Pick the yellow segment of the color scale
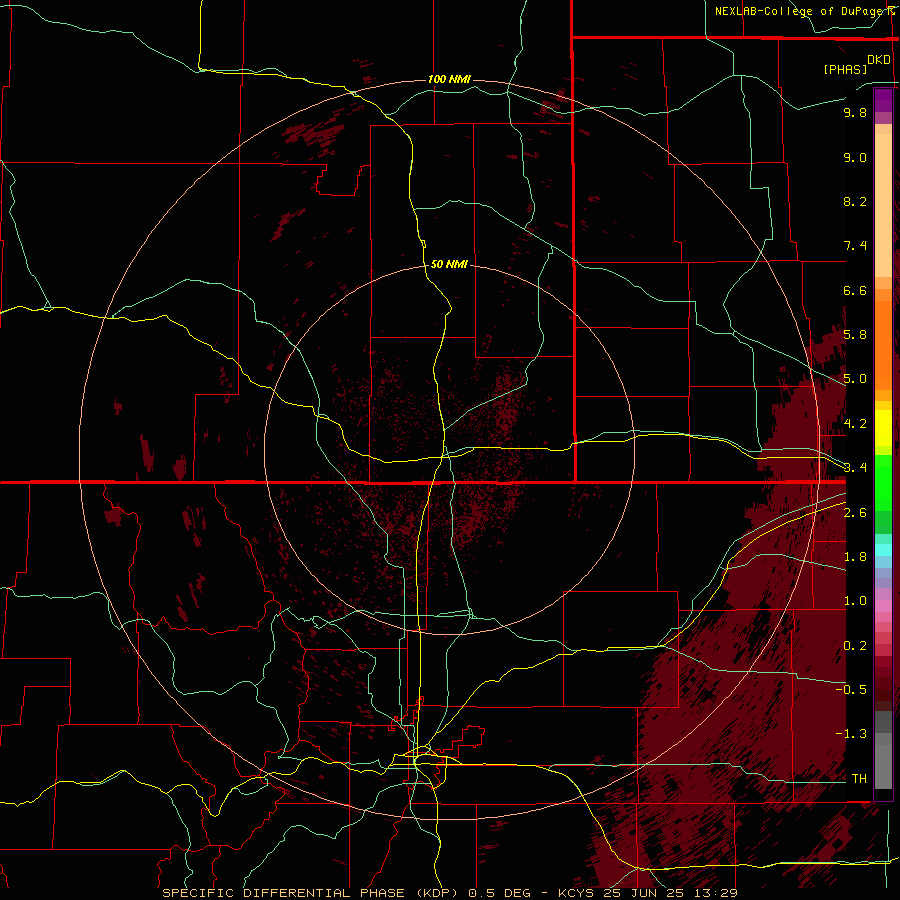Screen dimensions: 900x900 coord(883,428)
